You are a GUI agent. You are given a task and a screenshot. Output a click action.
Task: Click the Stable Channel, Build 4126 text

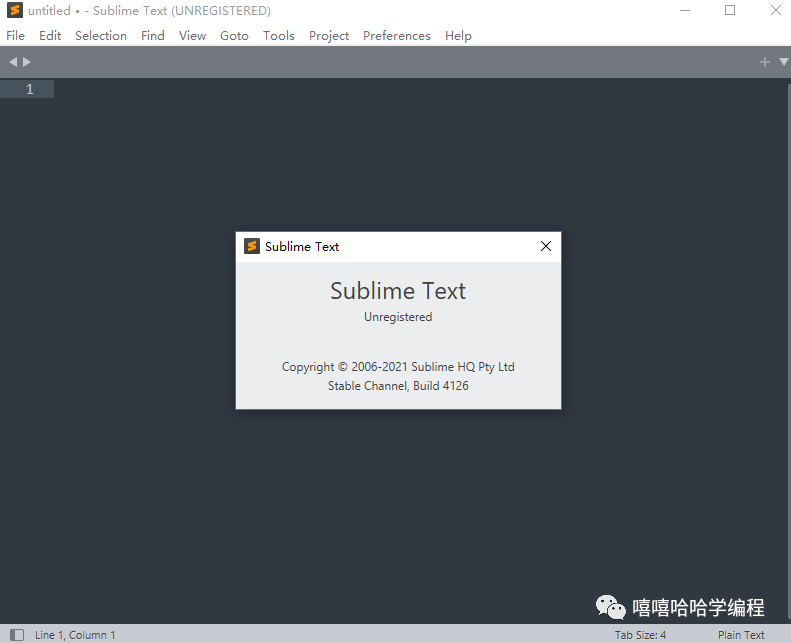coord(398,386)
